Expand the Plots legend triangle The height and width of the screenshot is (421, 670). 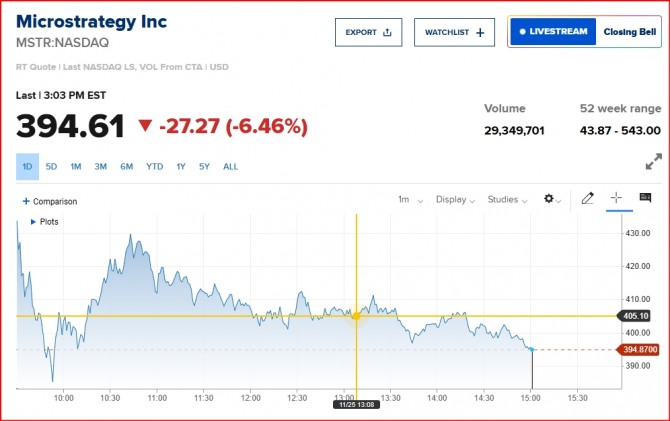pyautogui.click(x=35, y=221)
